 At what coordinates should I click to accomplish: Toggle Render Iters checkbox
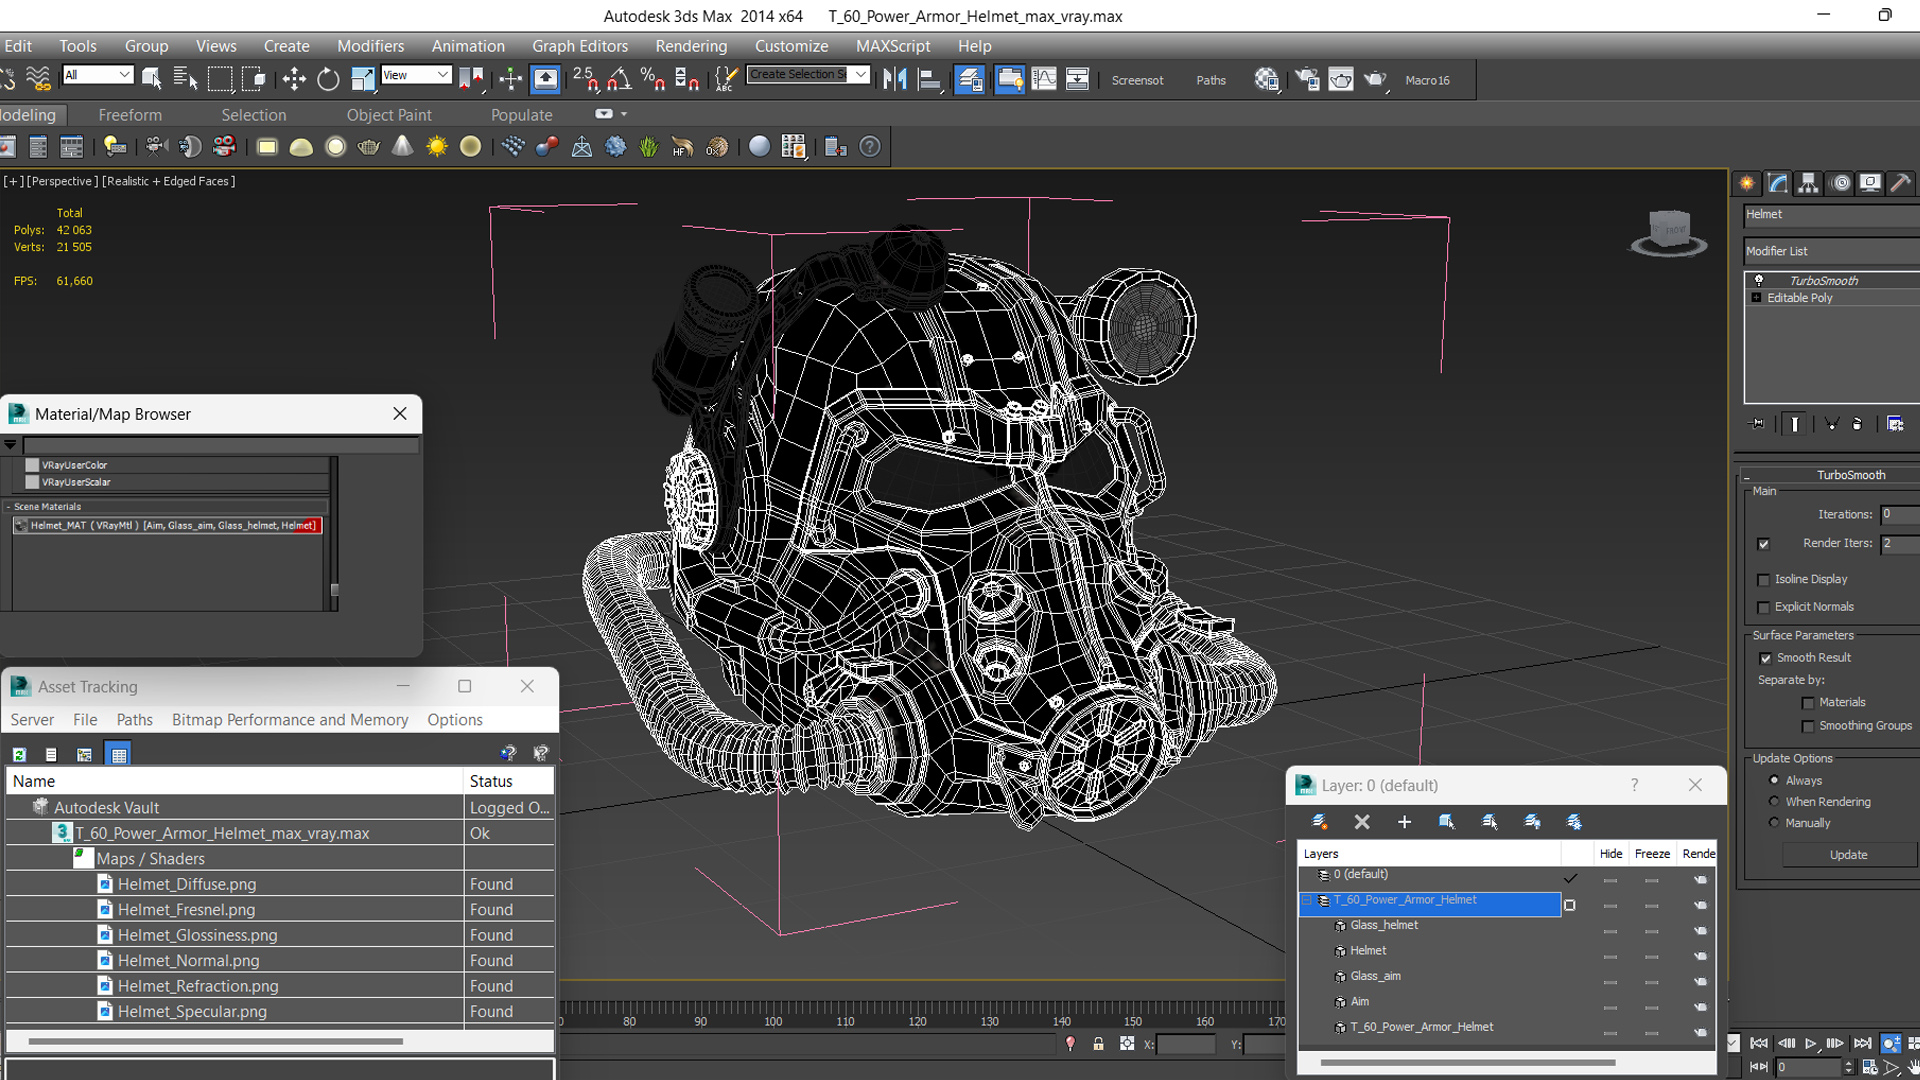1764,544
